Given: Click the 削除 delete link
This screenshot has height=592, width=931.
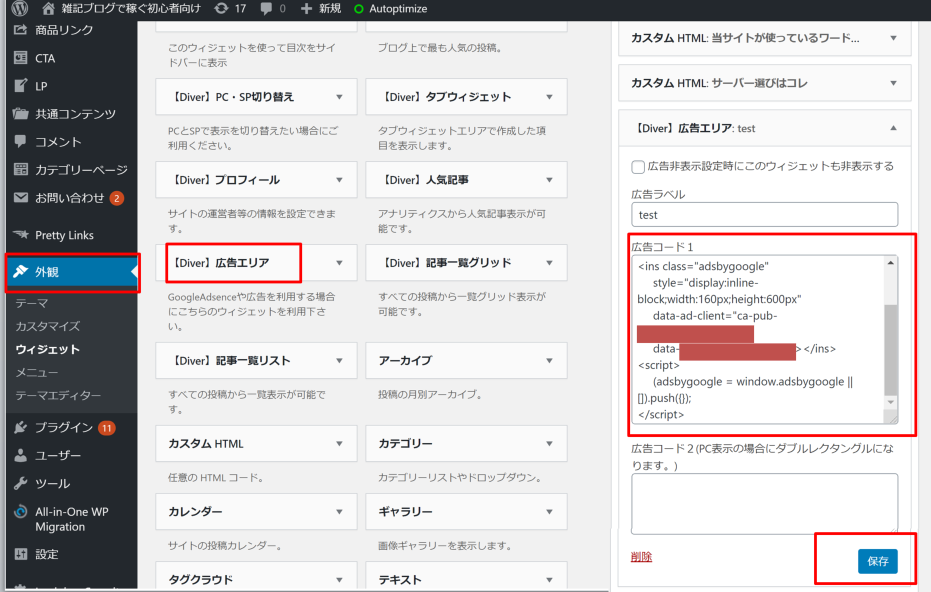Looking at the screenshot, I should click(641, 557).
